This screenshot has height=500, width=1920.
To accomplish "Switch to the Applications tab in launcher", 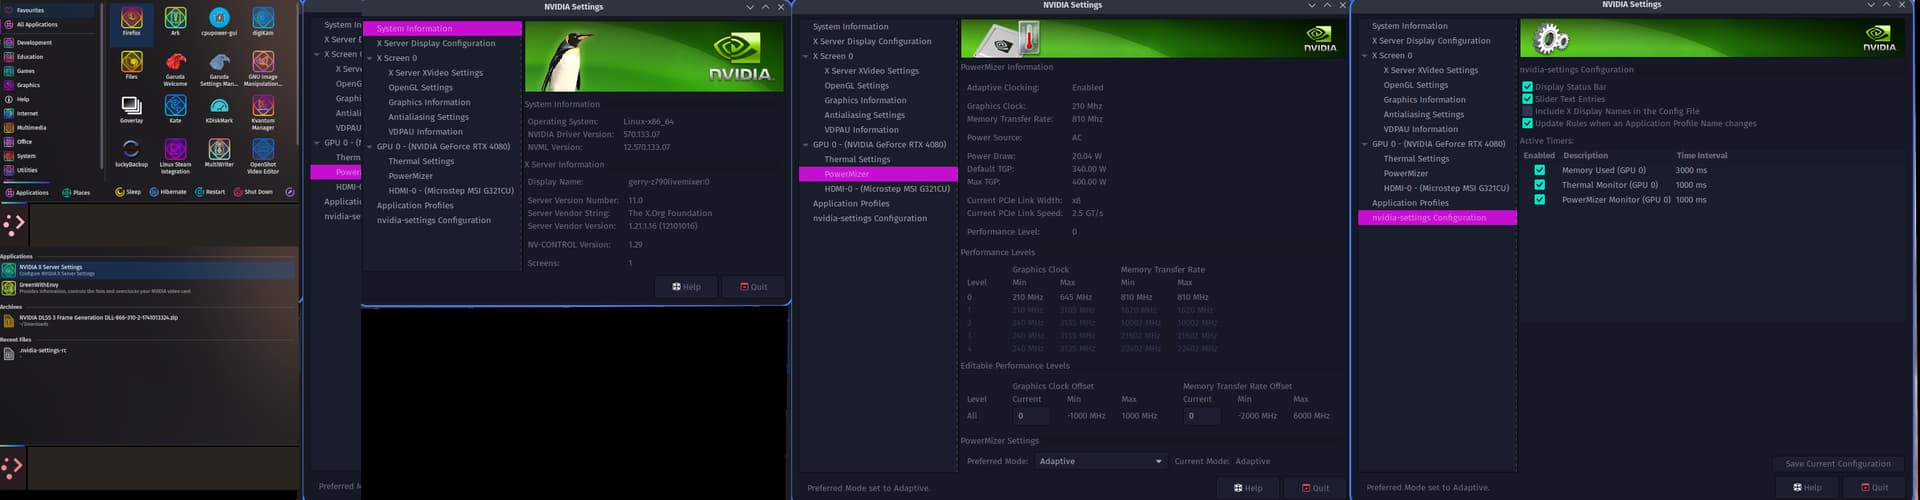I will point(27,192).
